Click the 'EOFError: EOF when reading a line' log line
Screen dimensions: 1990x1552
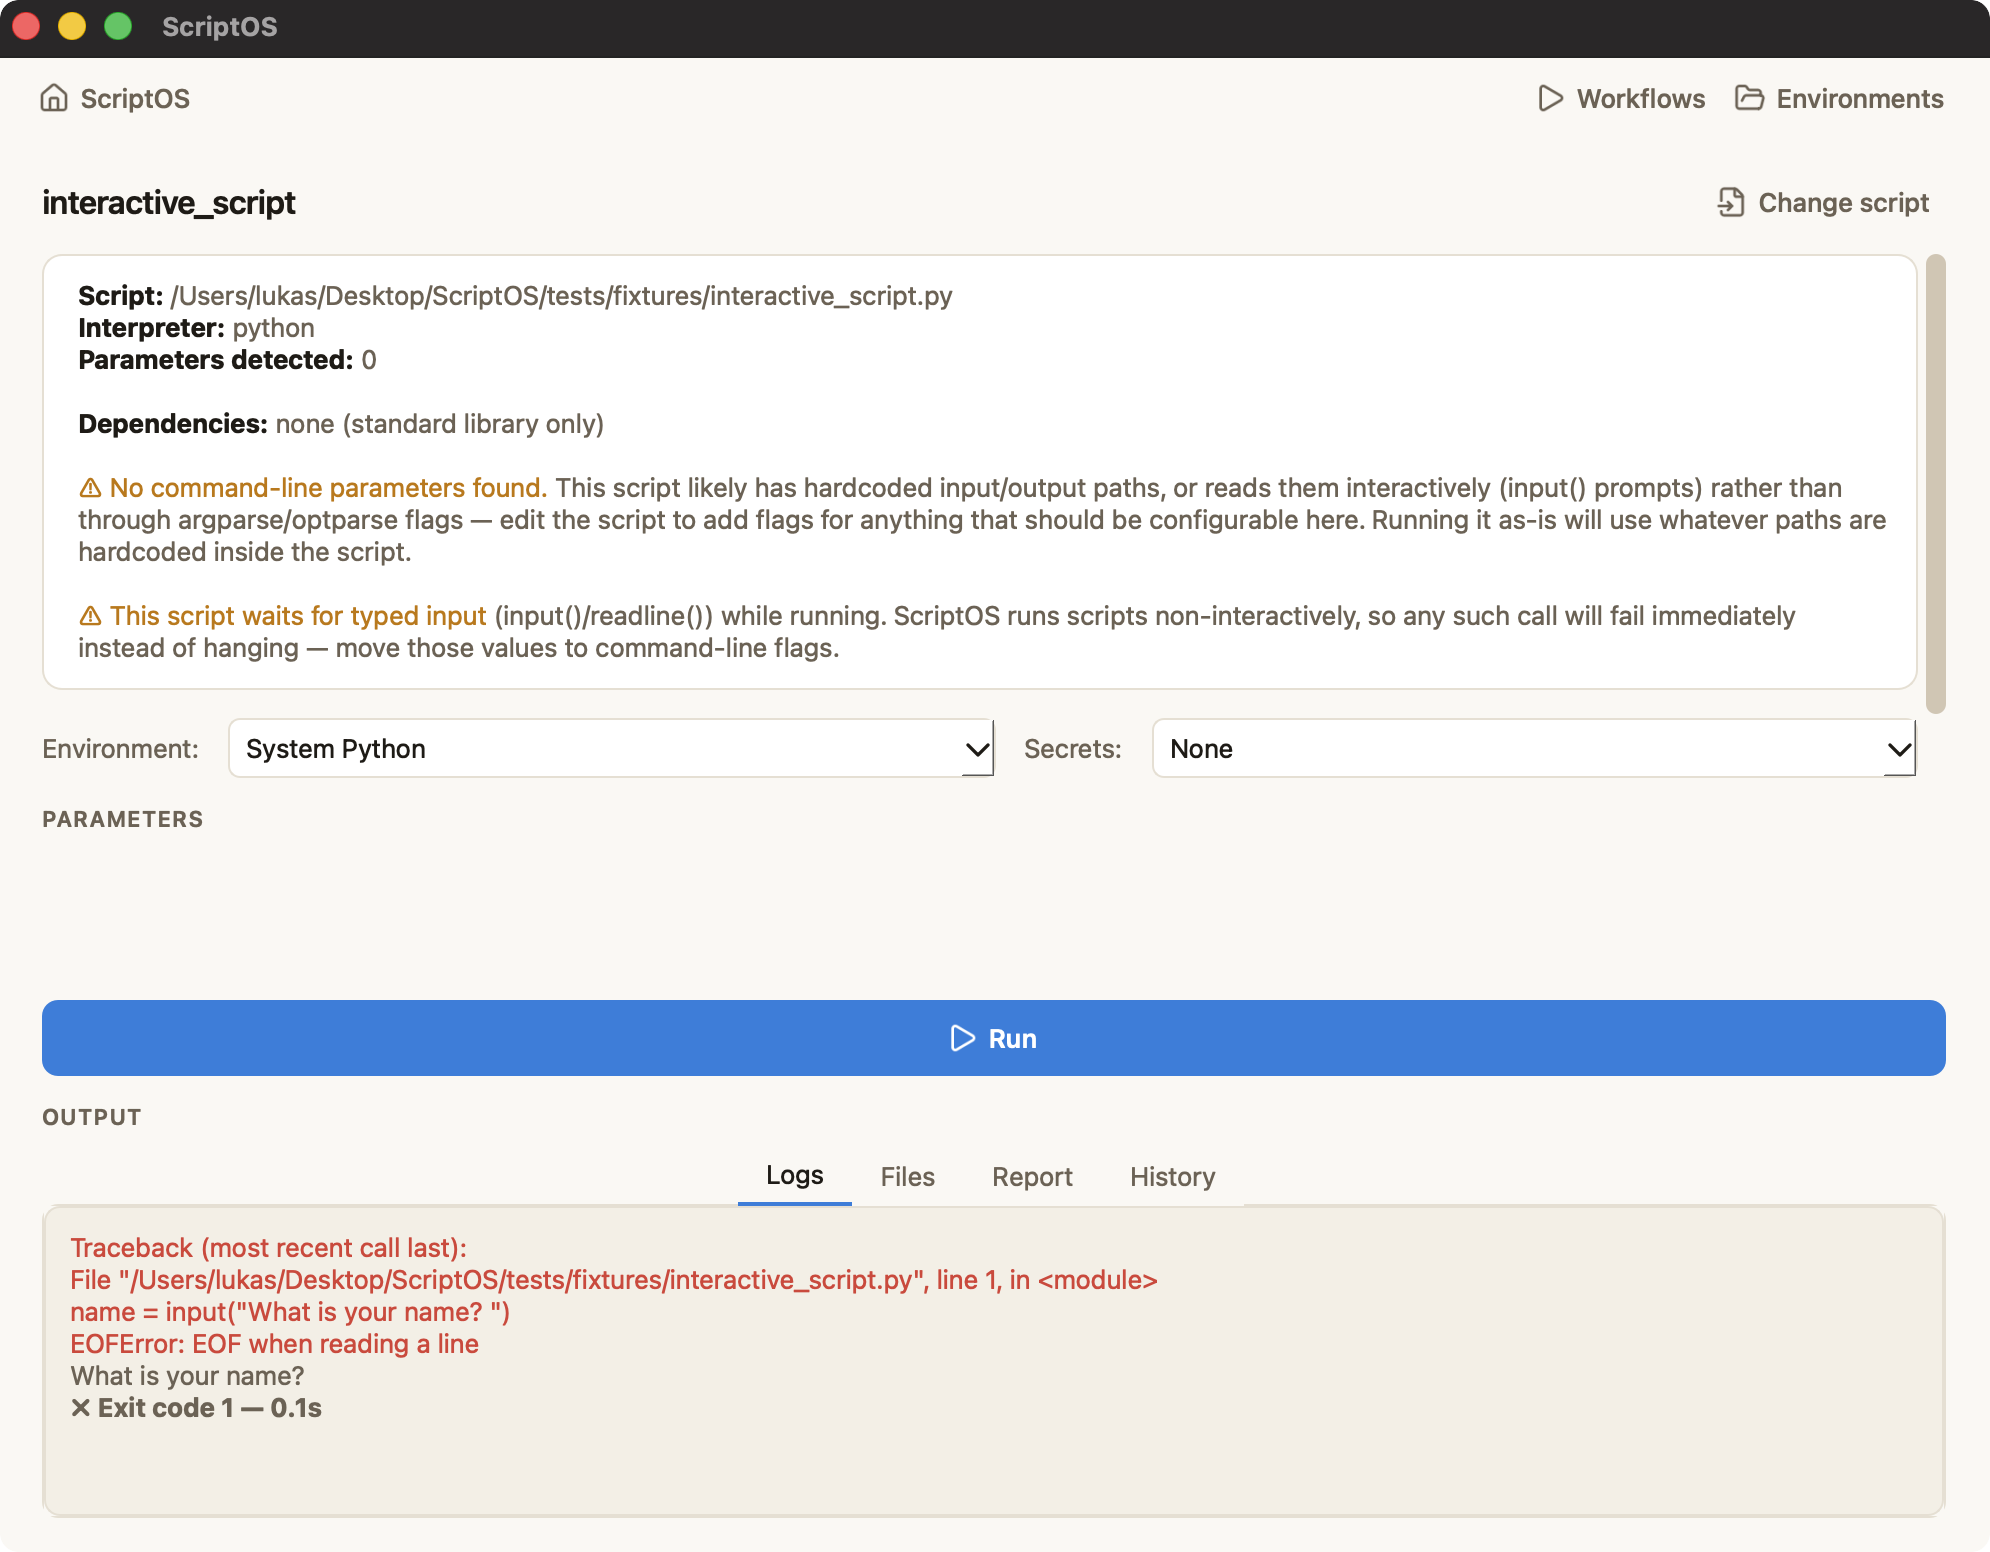tap(275, 1344)
